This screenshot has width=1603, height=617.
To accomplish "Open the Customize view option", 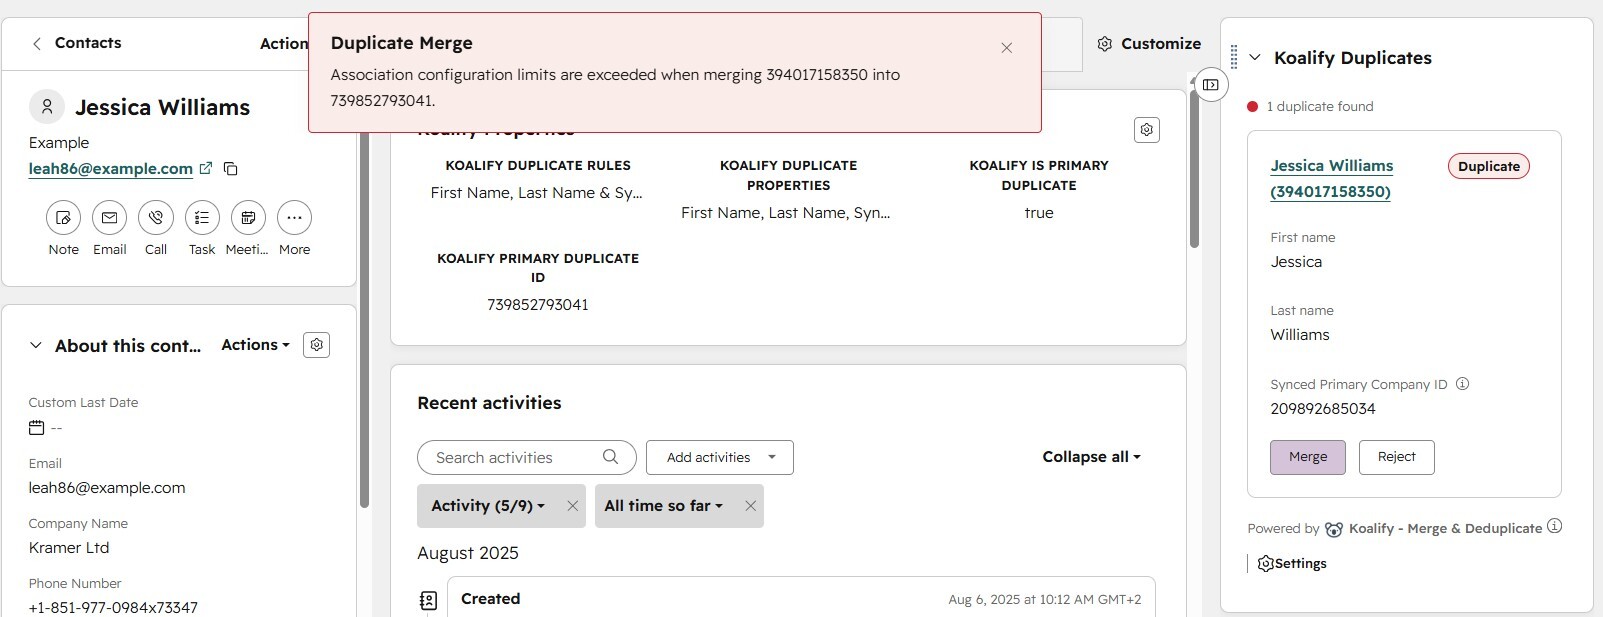I will 1149,44.
